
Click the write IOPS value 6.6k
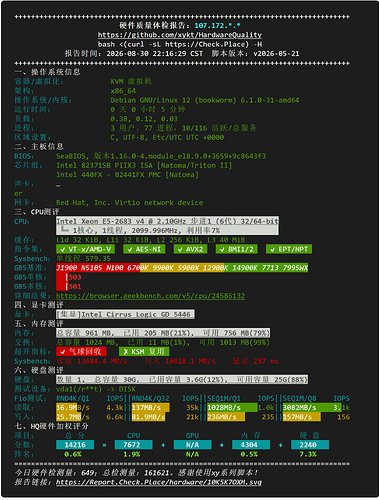click(x=115, y=417)
